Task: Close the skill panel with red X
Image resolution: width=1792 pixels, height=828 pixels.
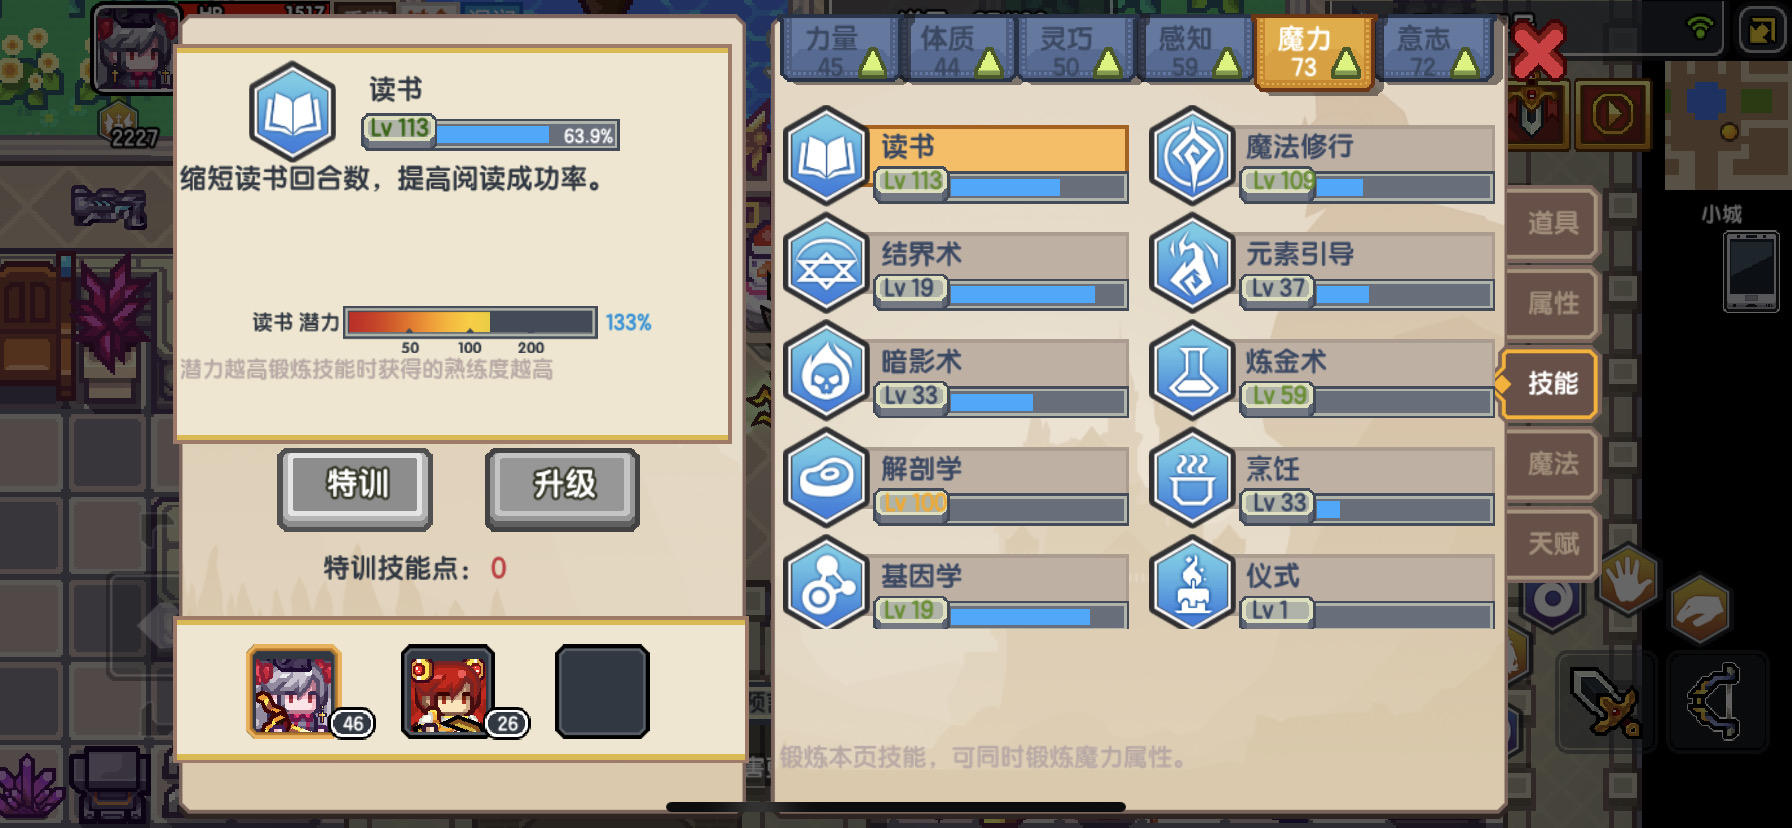Action: (1538, 52)
